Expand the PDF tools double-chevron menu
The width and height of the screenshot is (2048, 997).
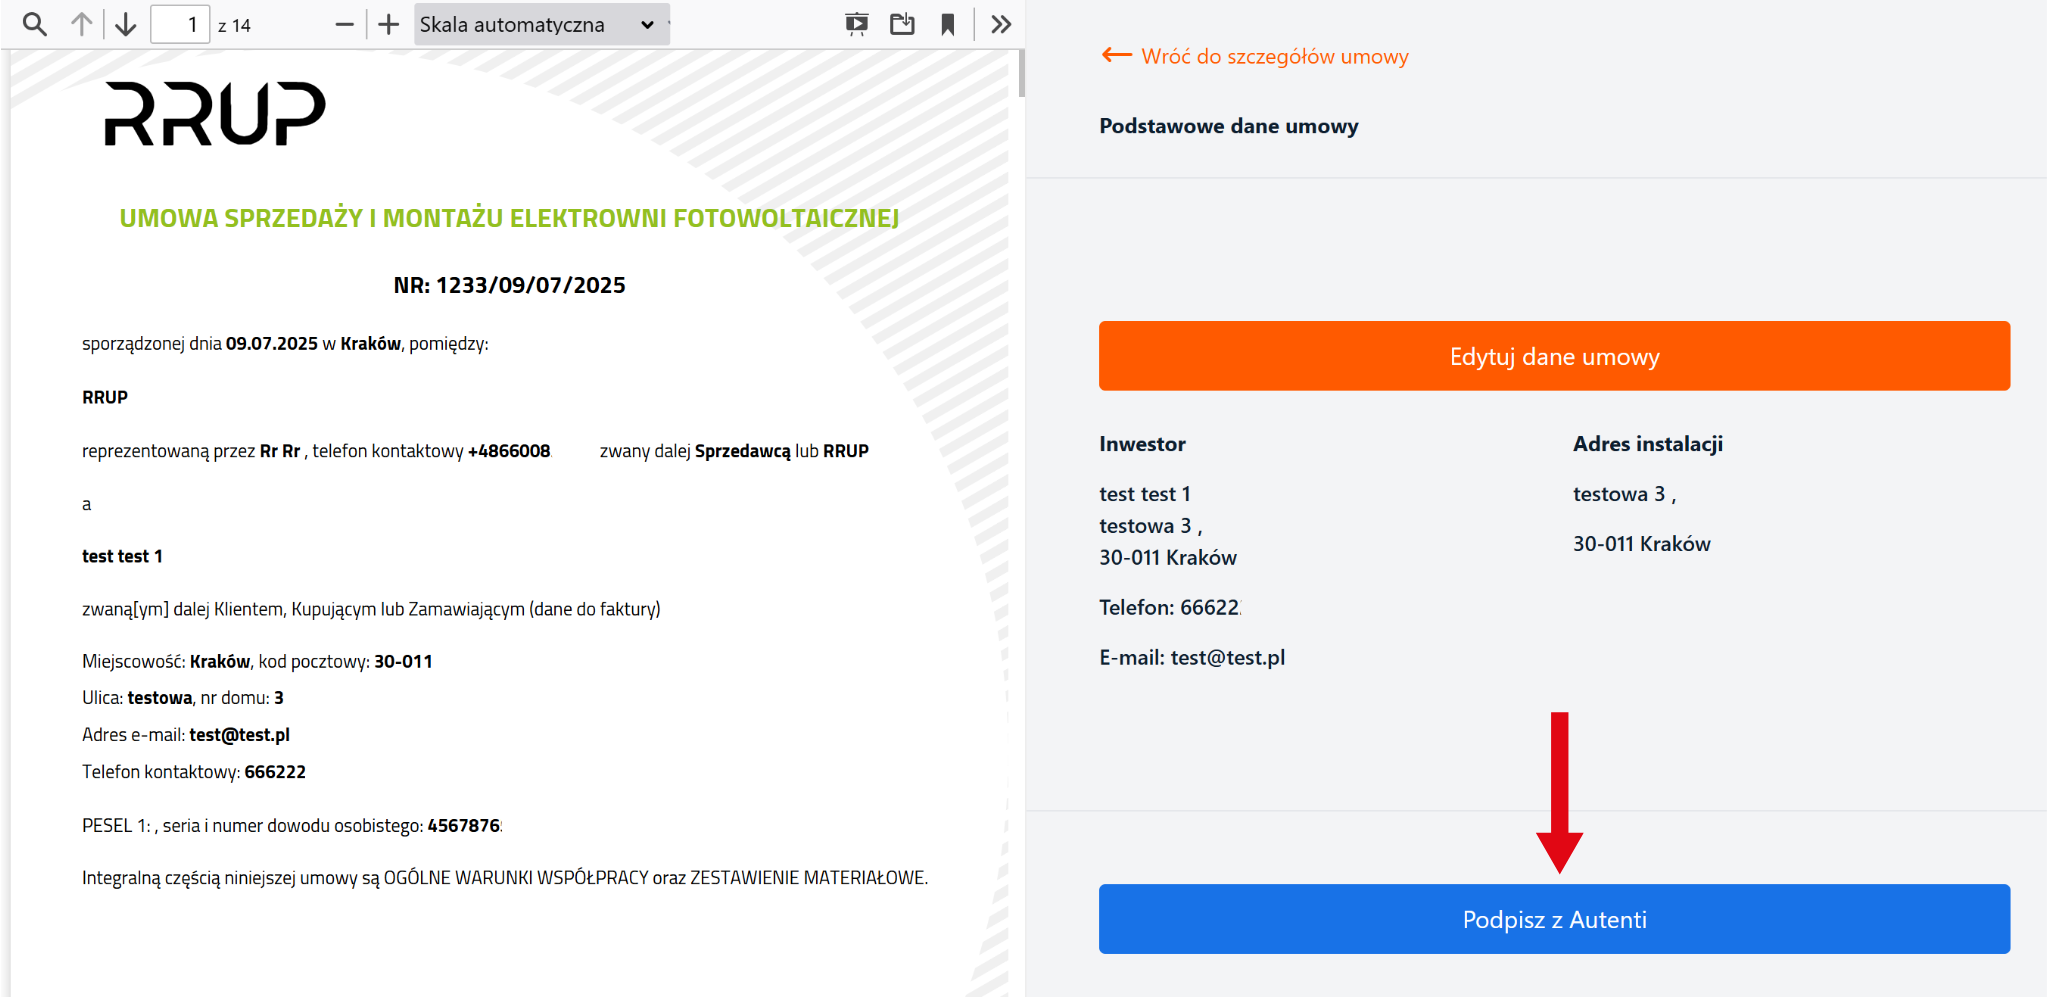(1001, 24)
